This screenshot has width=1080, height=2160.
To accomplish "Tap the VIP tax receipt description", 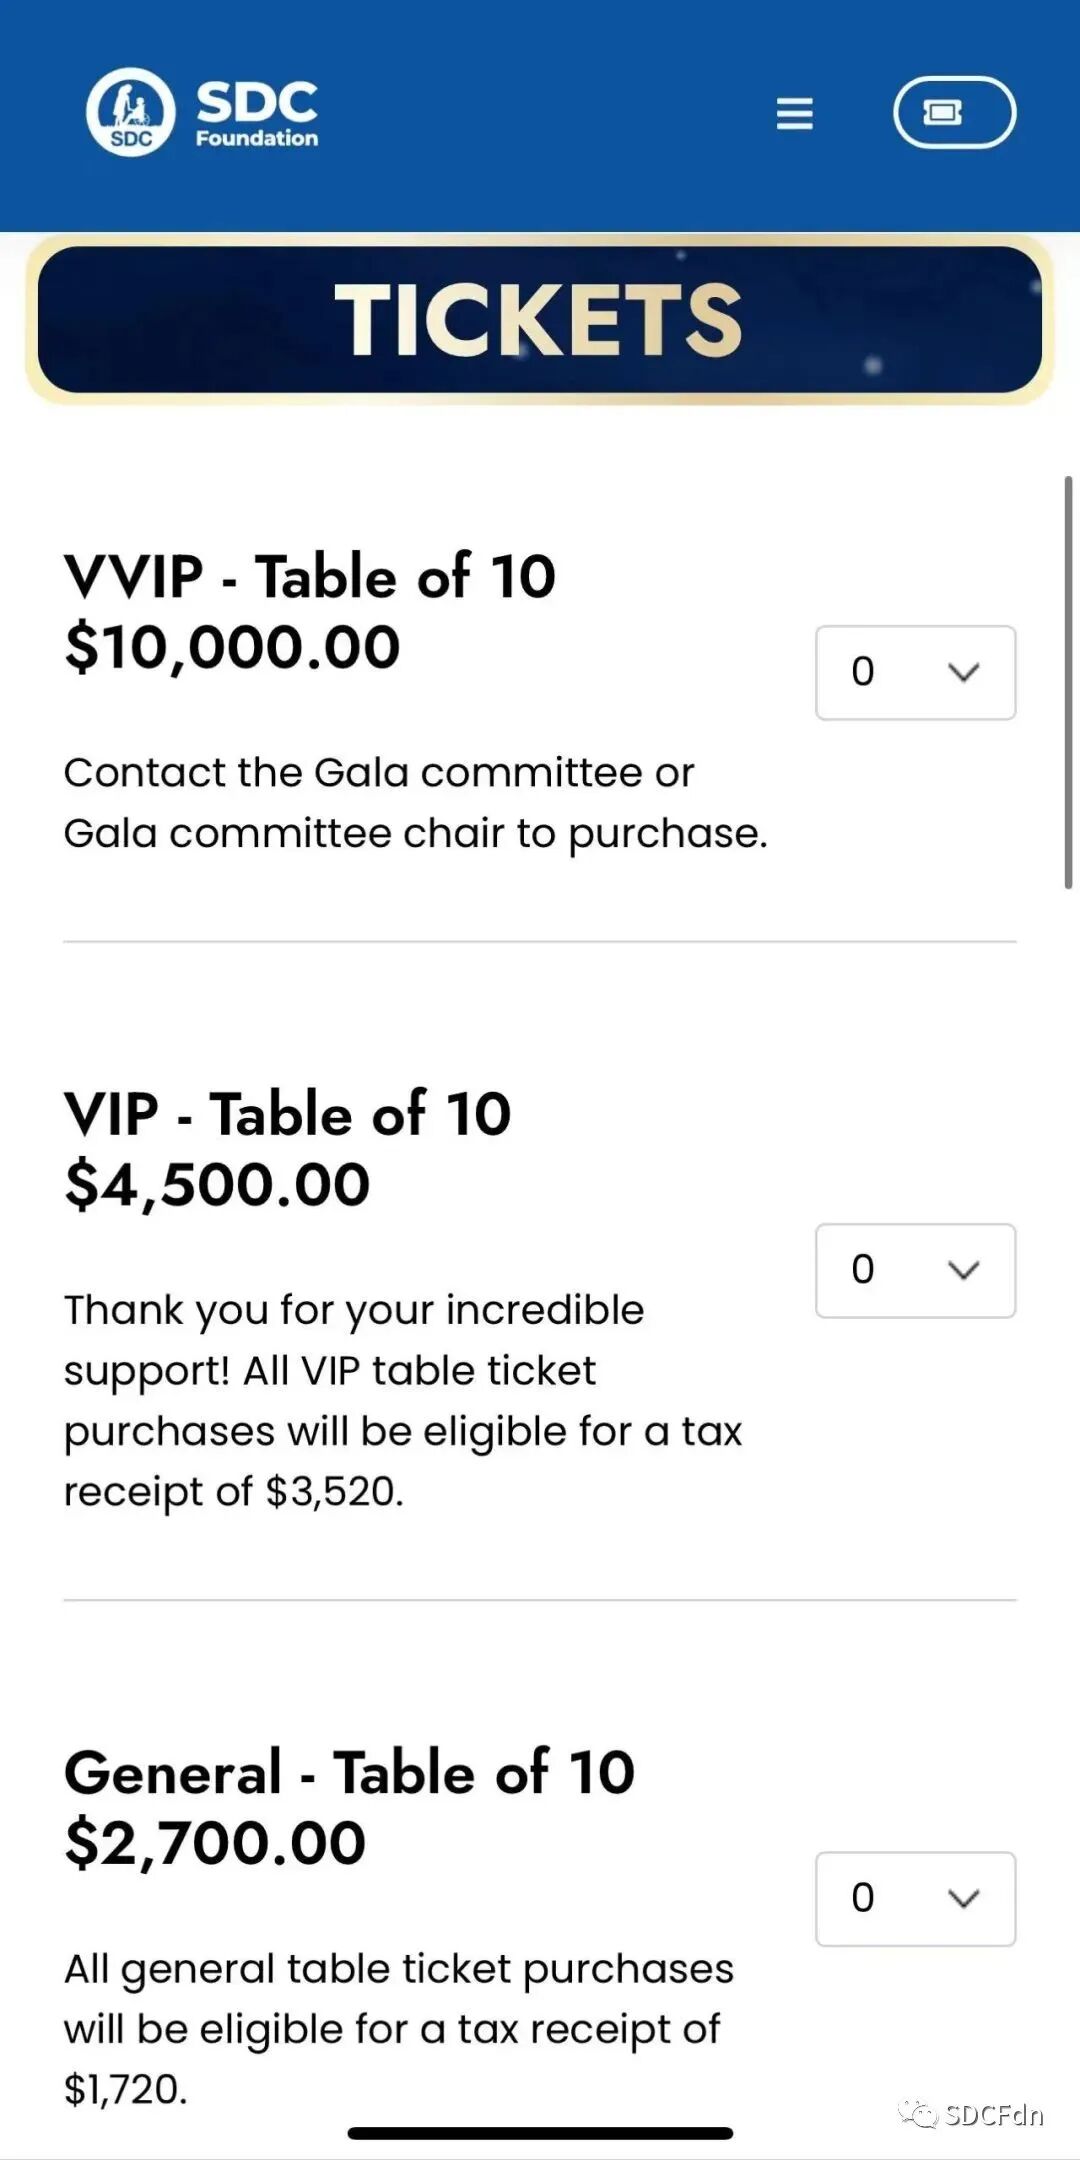I will pos(403,1400).
